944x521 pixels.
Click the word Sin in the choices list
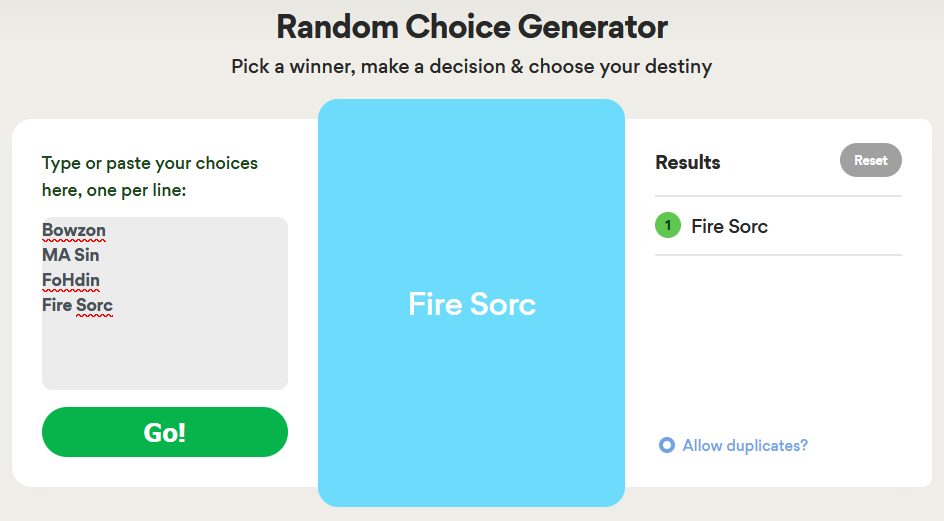tap(87, 255)
